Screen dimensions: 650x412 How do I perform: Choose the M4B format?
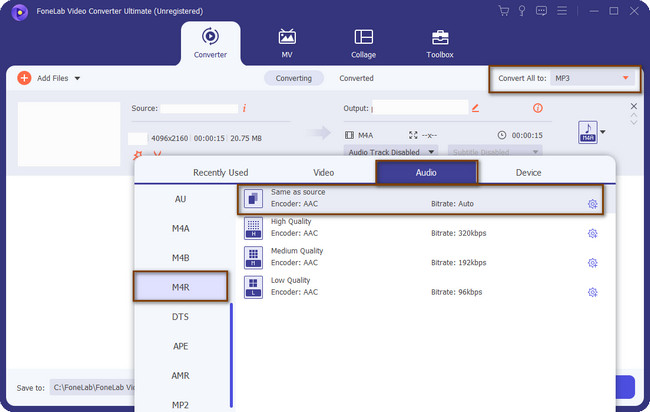click(x=180, y=258)
